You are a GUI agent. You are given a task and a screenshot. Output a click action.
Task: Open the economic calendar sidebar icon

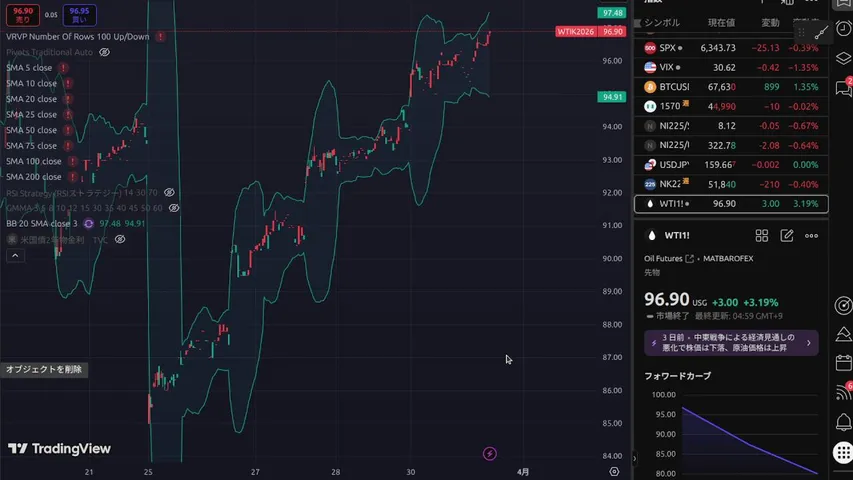843,363
